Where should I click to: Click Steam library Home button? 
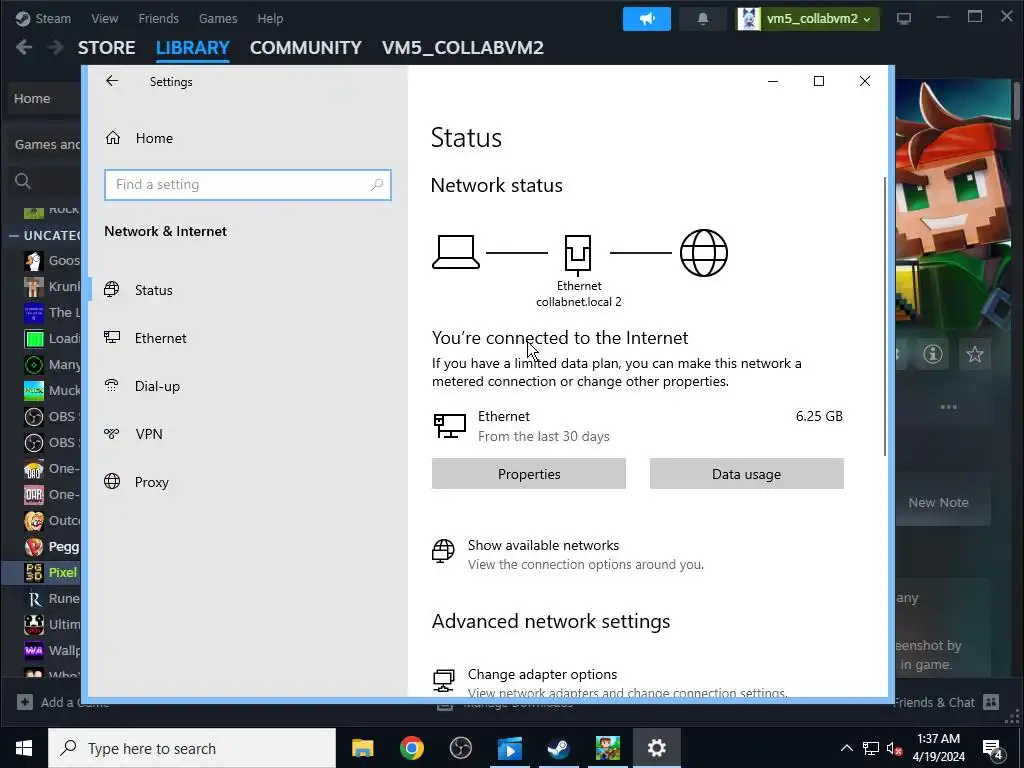point(42,99)
